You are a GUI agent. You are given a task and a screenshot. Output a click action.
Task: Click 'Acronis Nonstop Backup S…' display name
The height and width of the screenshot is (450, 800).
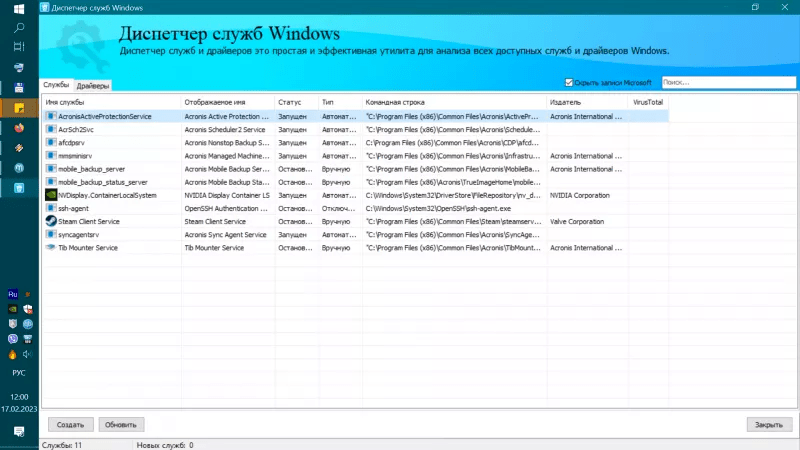[227, 143]
